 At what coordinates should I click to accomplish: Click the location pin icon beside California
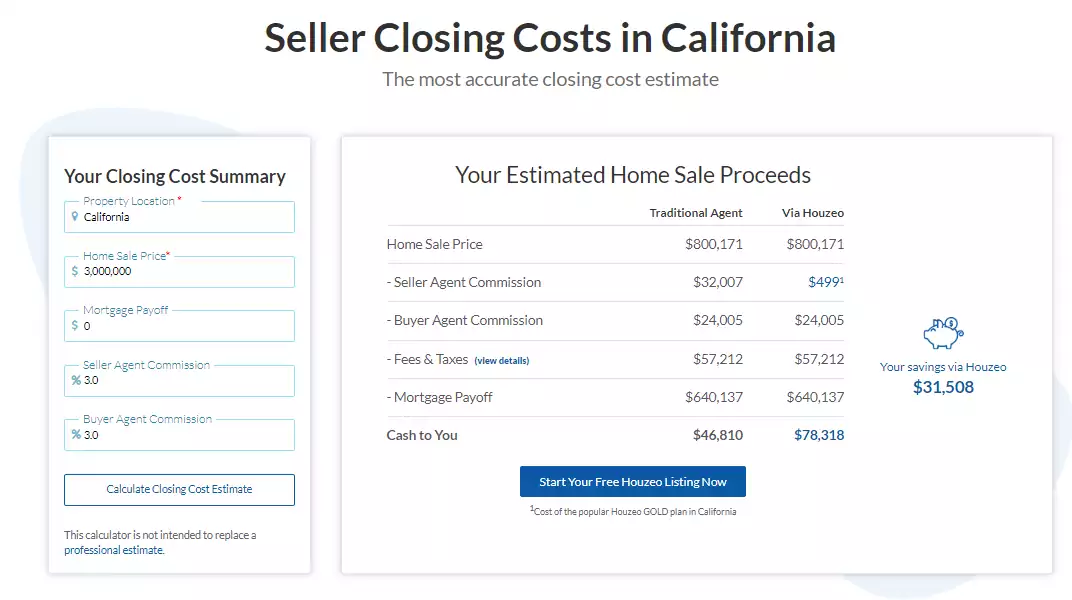[x=75, y=217]
